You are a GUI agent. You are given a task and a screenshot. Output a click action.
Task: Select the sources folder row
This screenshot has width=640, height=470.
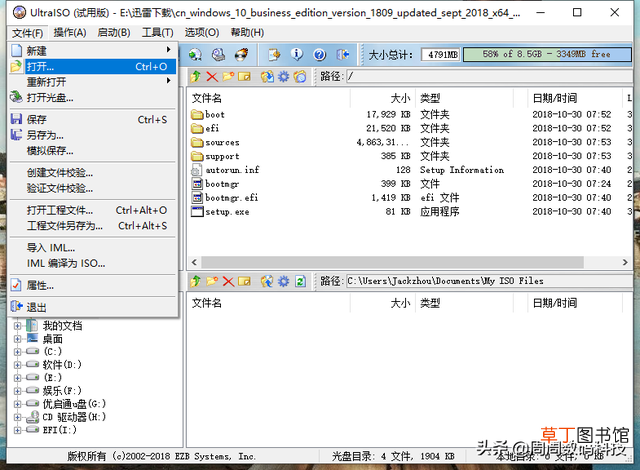[409, 142]
